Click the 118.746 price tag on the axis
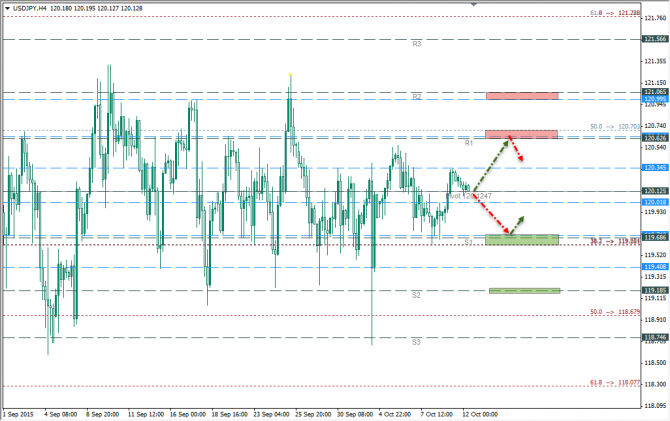The height and width of the screenshot is (421, 670). (x=655, y=337)
